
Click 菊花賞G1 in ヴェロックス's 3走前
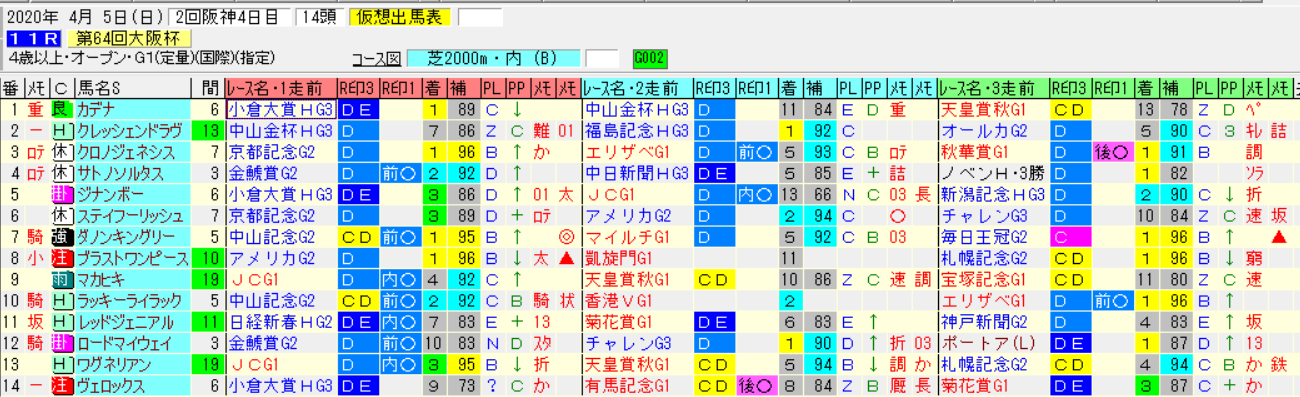point(976,385)
